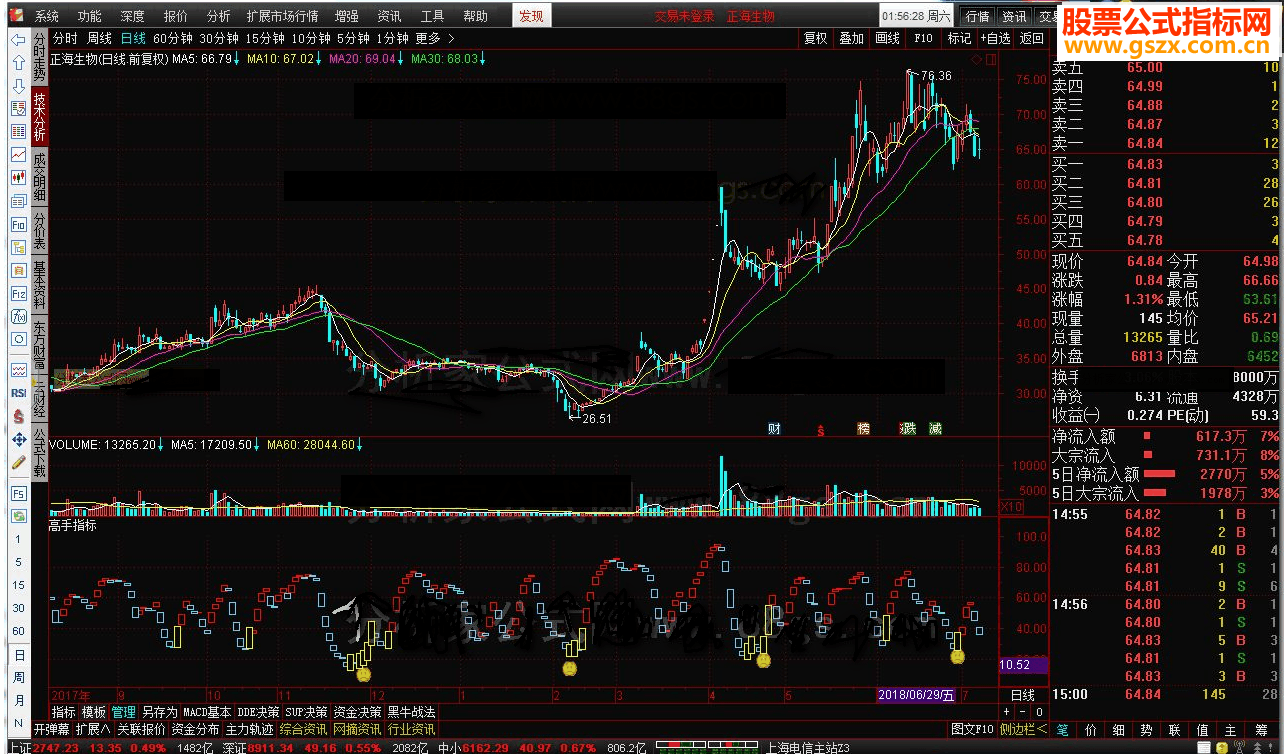Click the back arrow icon in left toolbar
The height and width of the screenshot is (754, 1284).
[18, 39]
